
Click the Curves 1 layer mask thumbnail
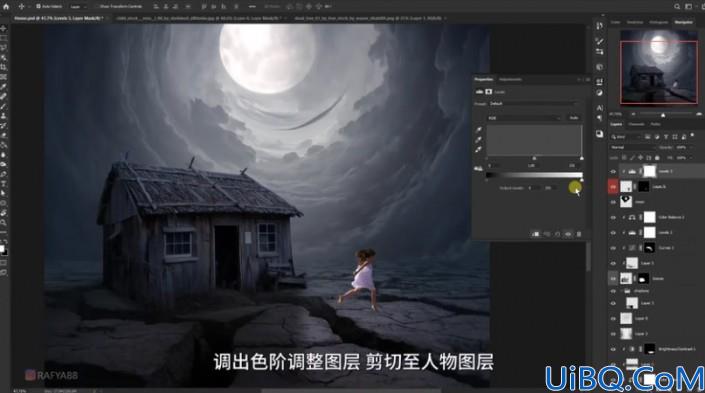(x=649, y=248)
